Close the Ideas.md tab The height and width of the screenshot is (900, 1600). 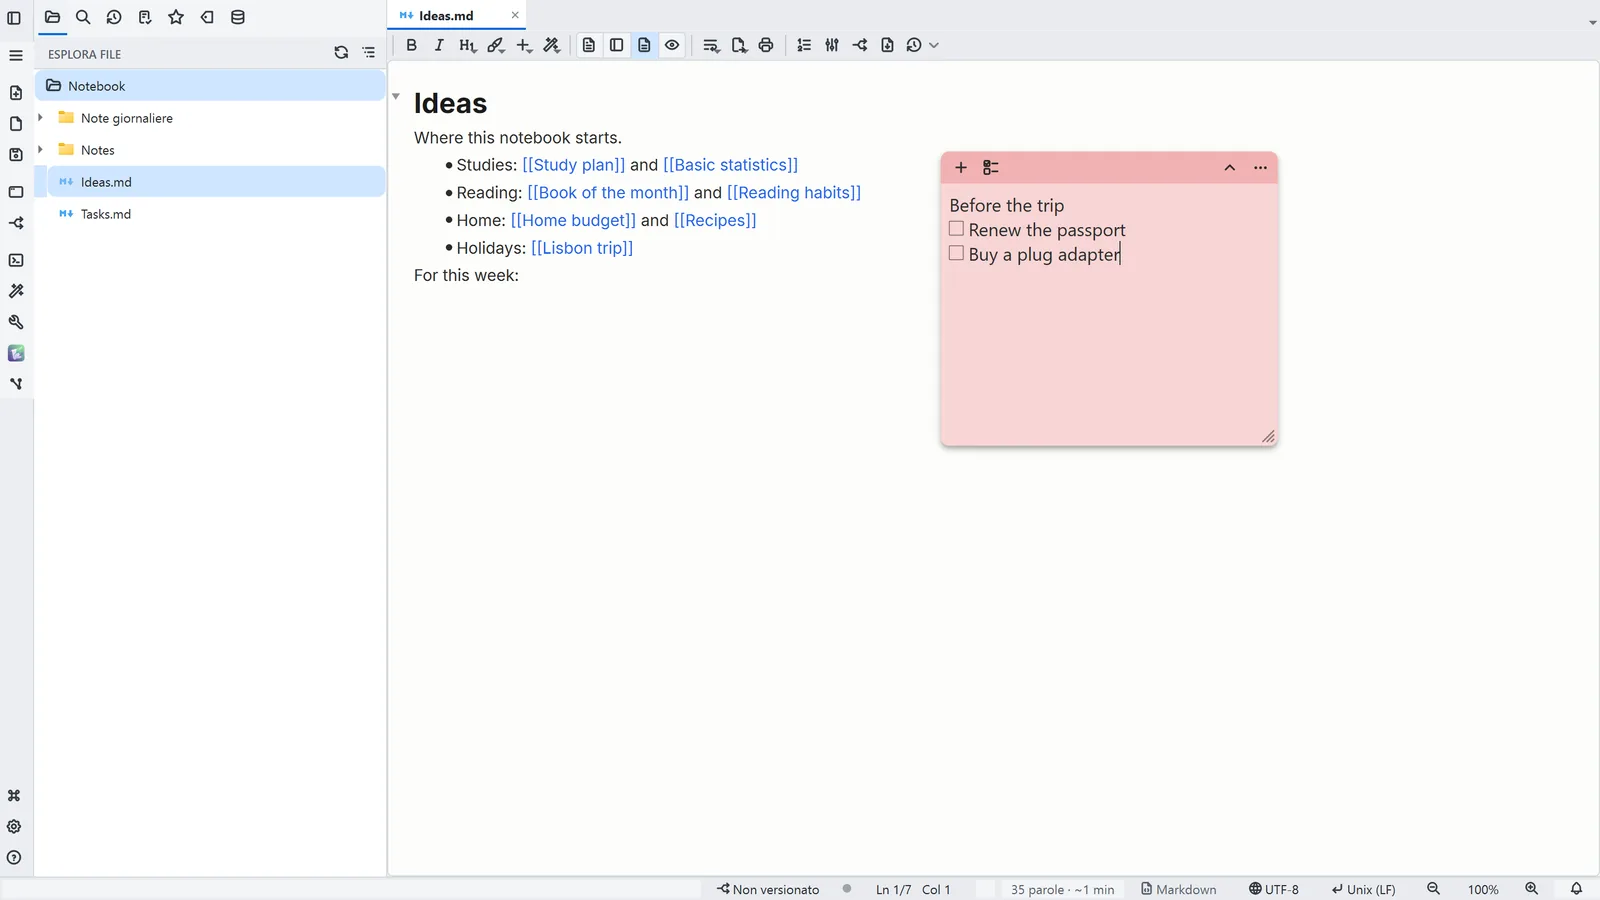click(515, 15)
